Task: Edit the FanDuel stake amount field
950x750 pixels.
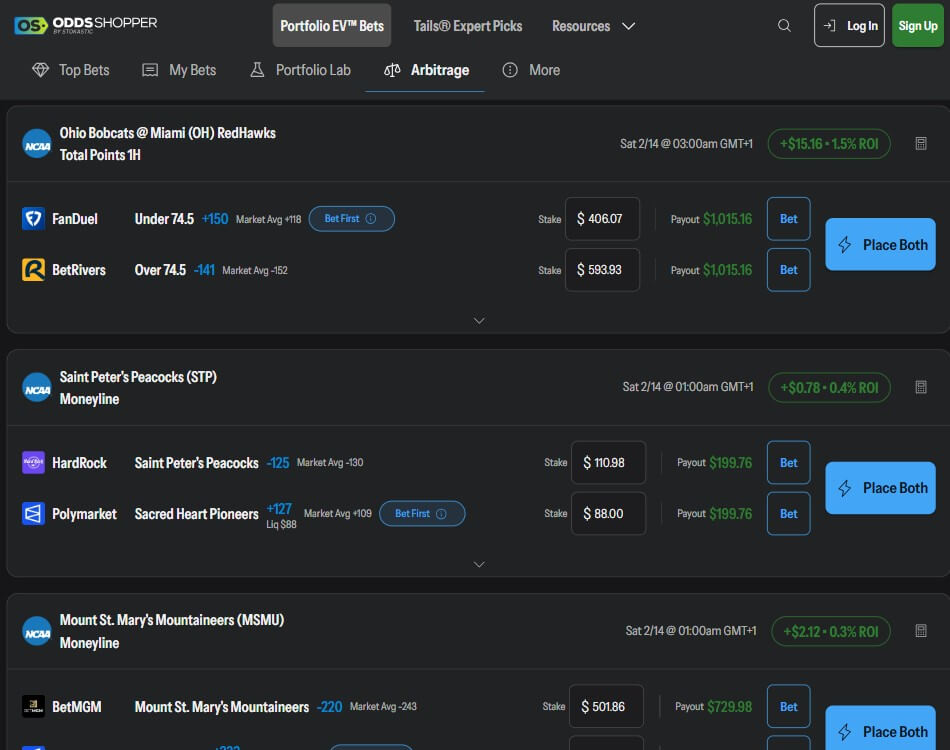Action: 602,219
